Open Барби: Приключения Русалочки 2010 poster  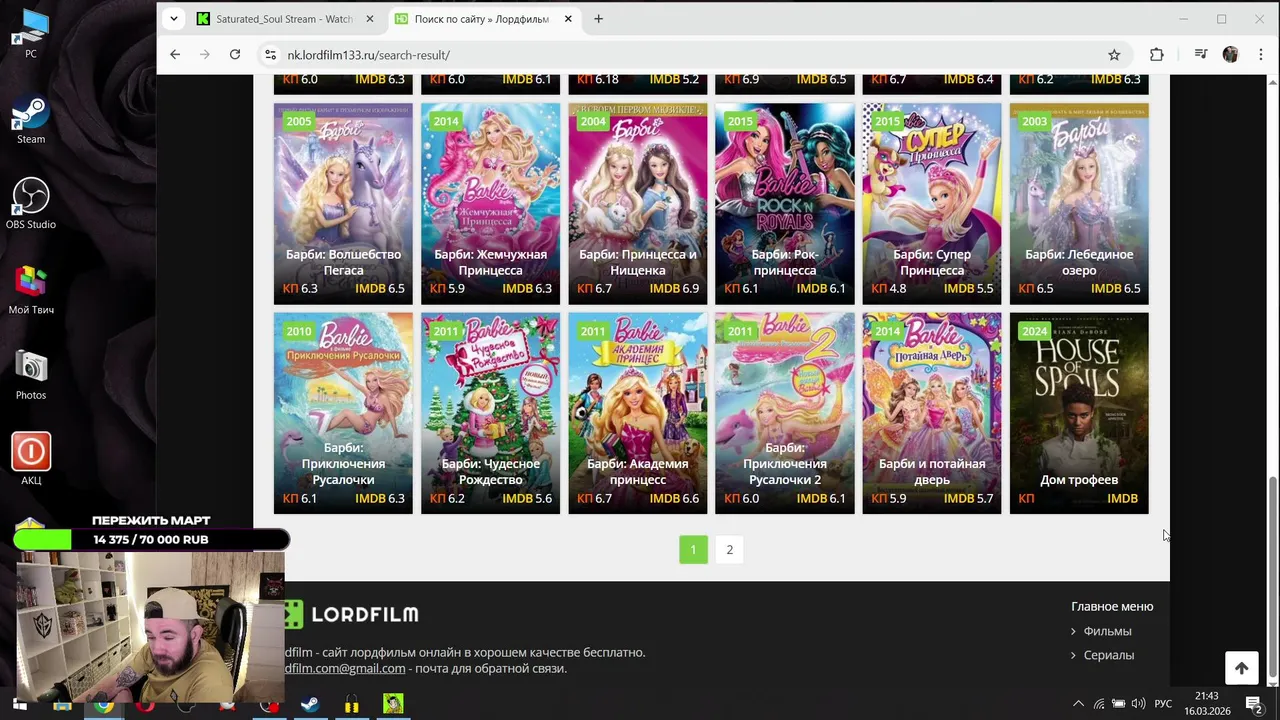pyautogui.click(x=343, y=413)
